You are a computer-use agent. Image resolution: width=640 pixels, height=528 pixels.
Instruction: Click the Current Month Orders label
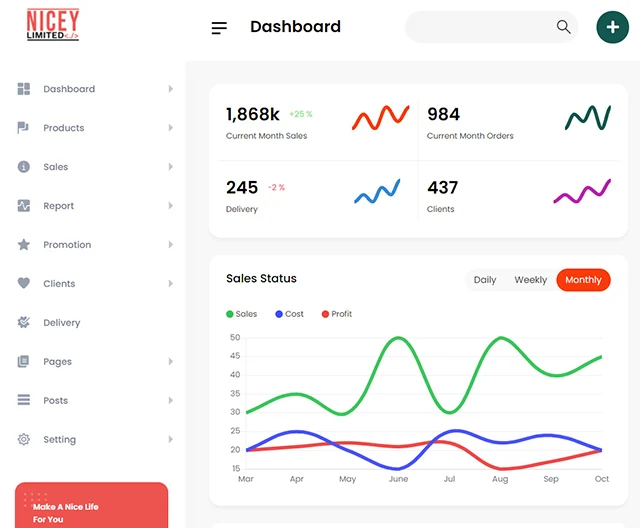[470, 136]
